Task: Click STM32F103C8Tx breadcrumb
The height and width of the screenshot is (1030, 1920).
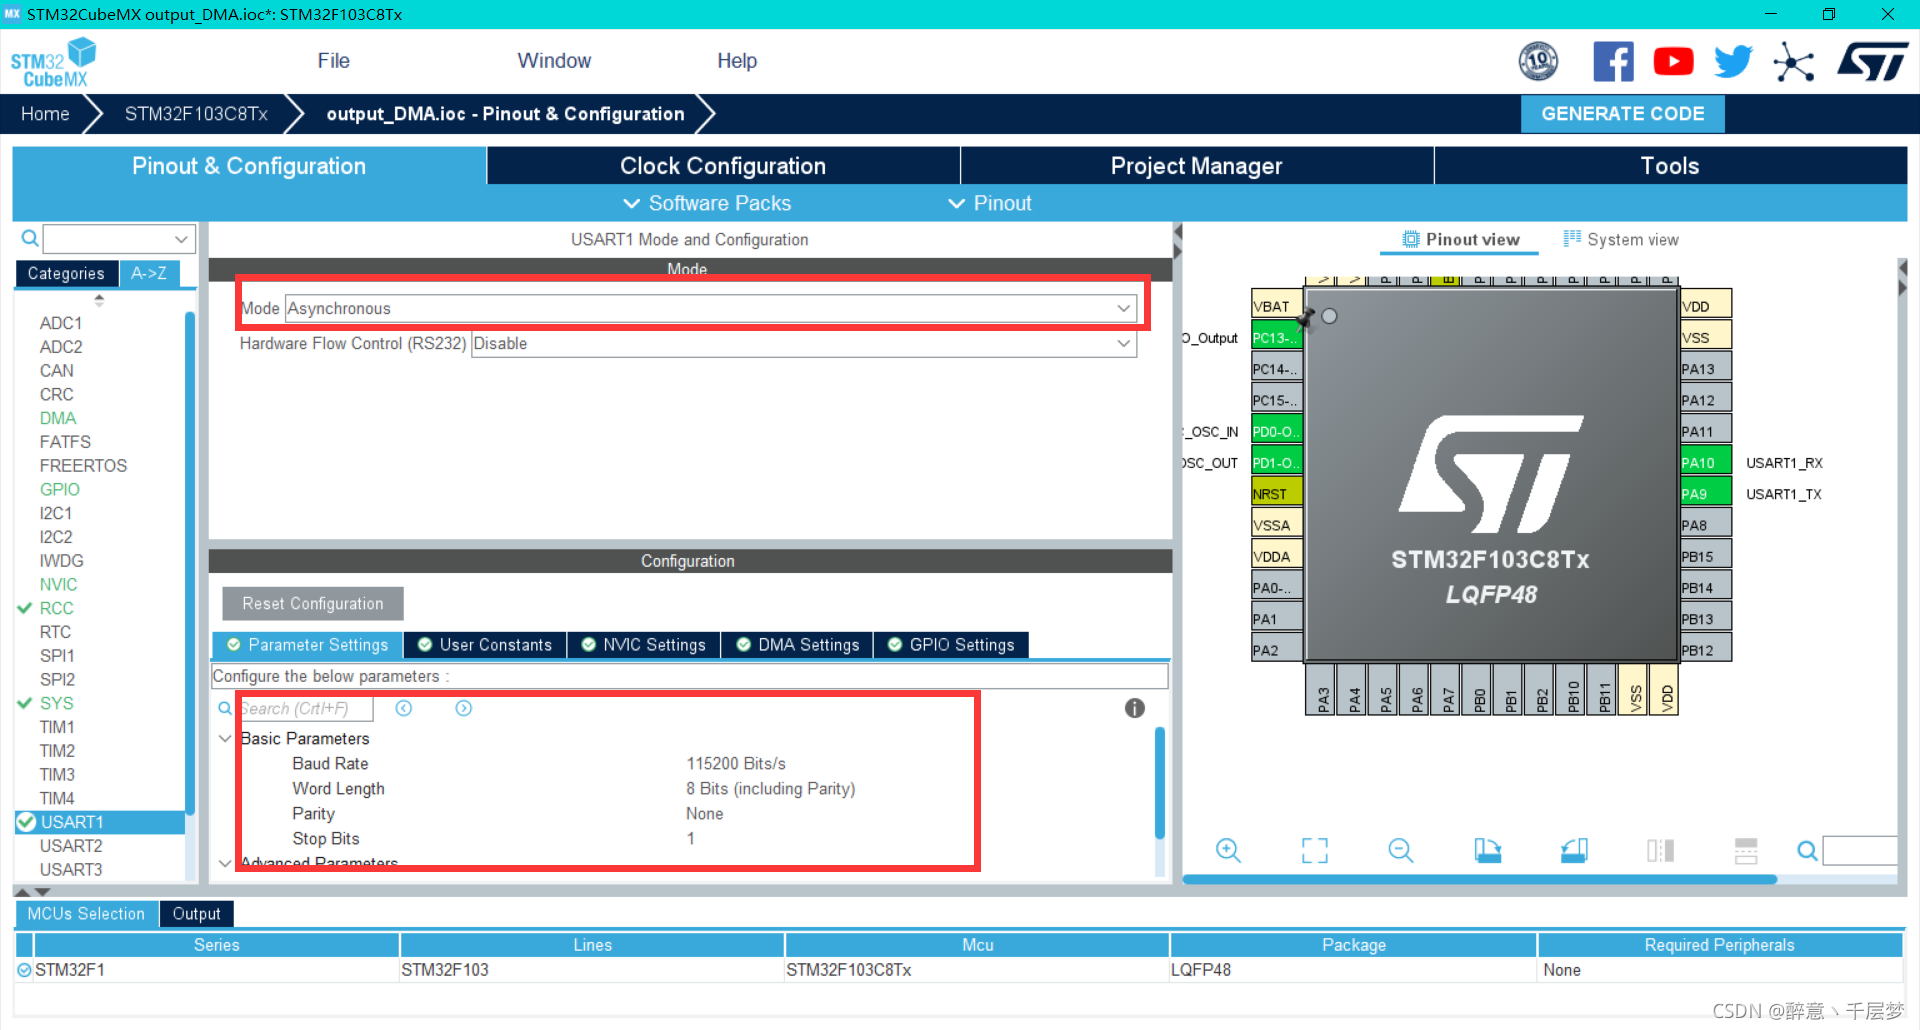Action: point(196,114)
